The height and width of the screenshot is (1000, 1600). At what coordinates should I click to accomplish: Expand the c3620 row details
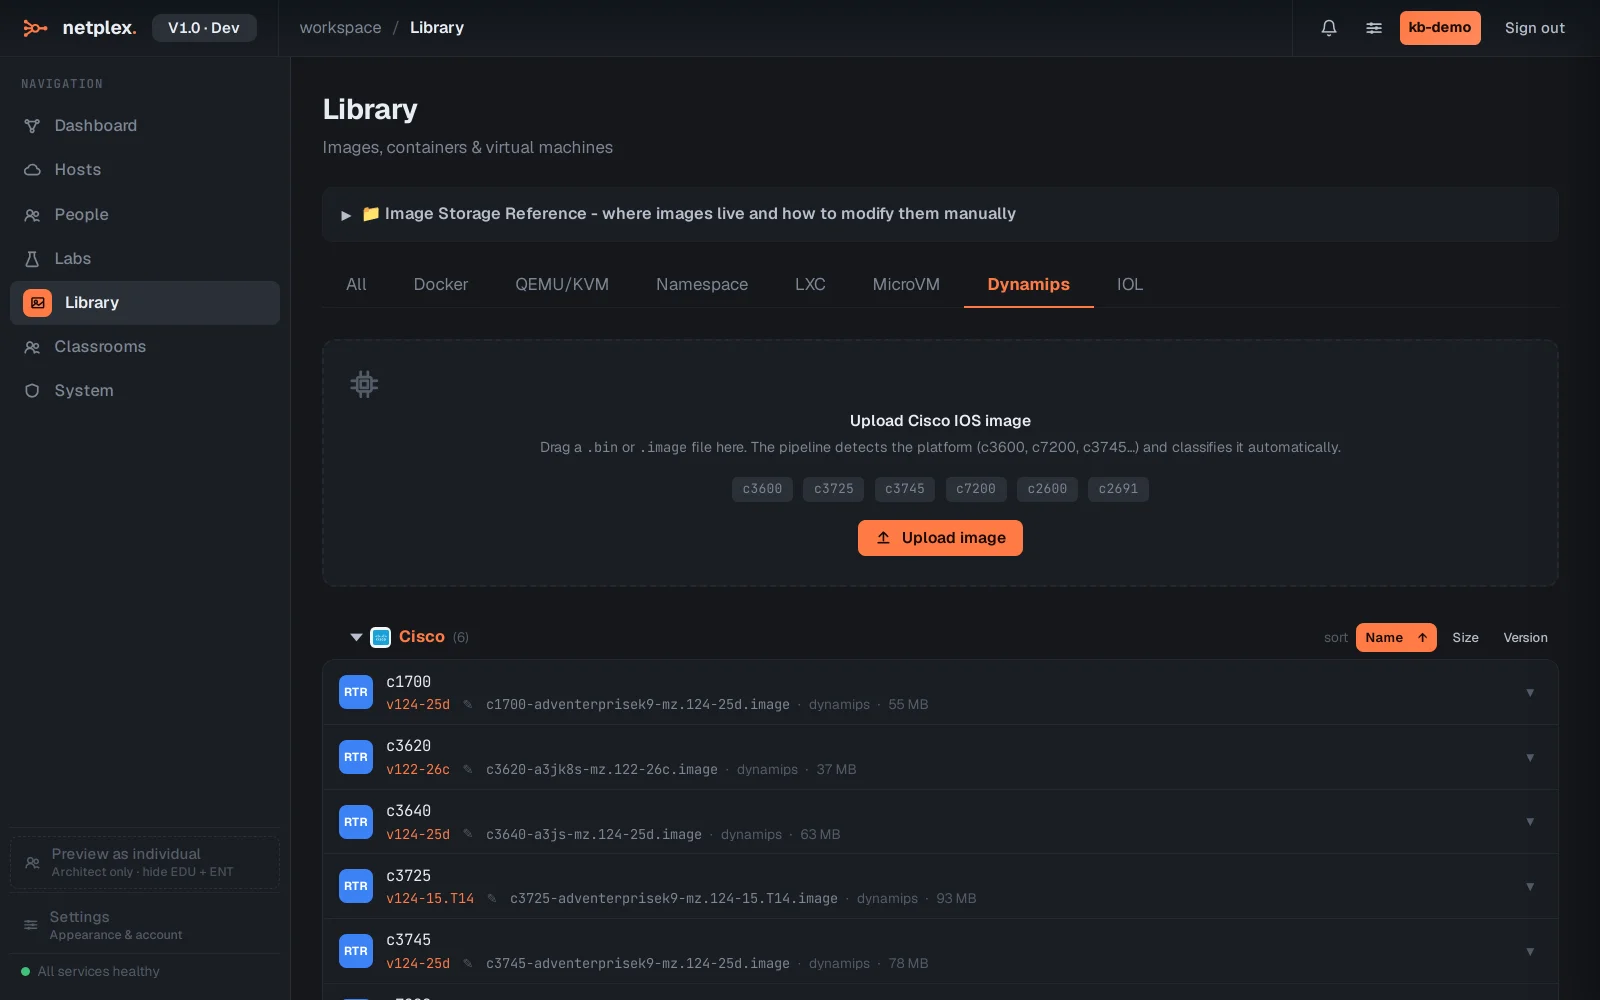(1530, 757)
